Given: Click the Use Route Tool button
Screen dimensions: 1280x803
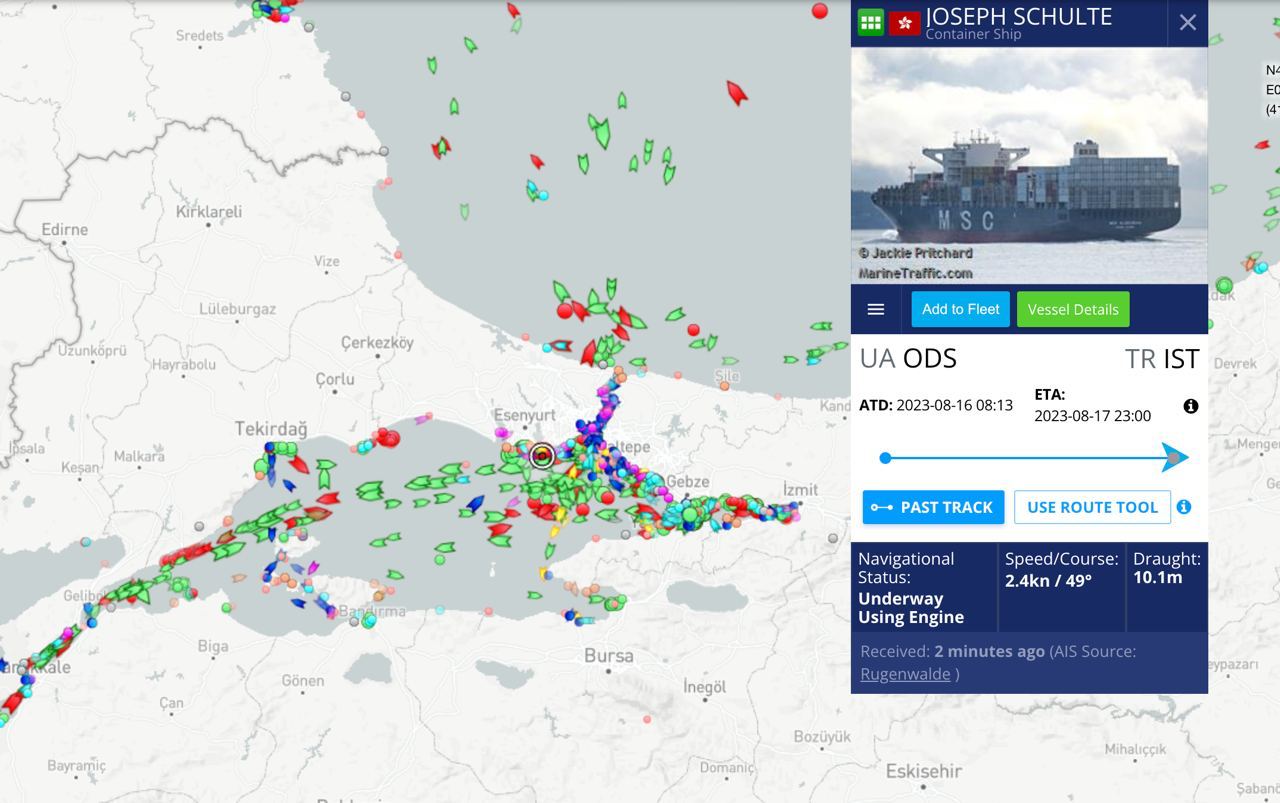Looking at the screenshot, I should pos(1092,507).
